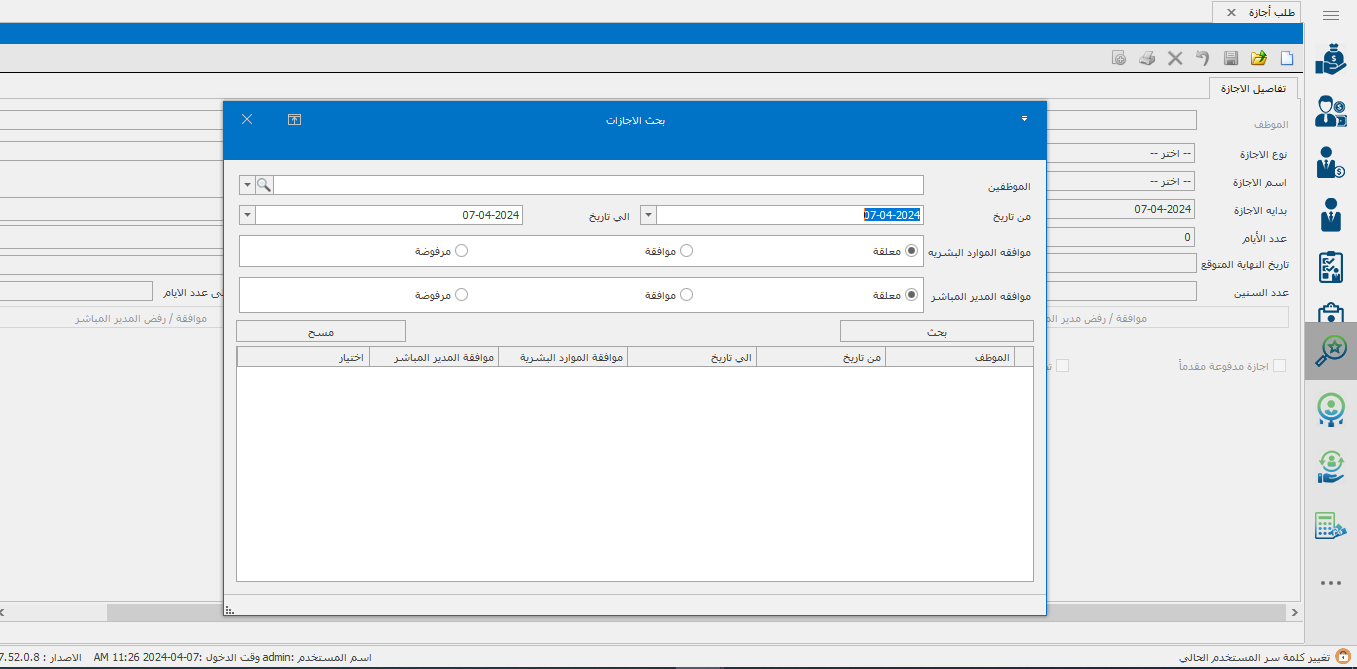
Task: Select 'موافقة' radio for direct manager approval
Action: [686, 295]
